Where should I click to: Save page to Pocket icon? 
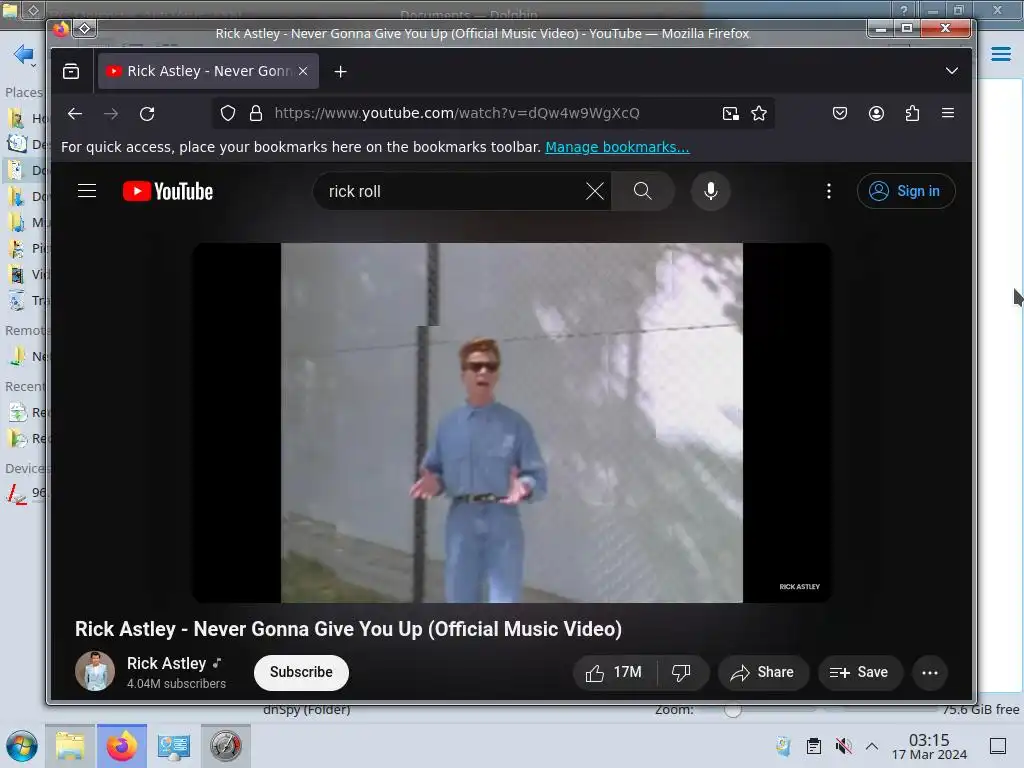840,114
